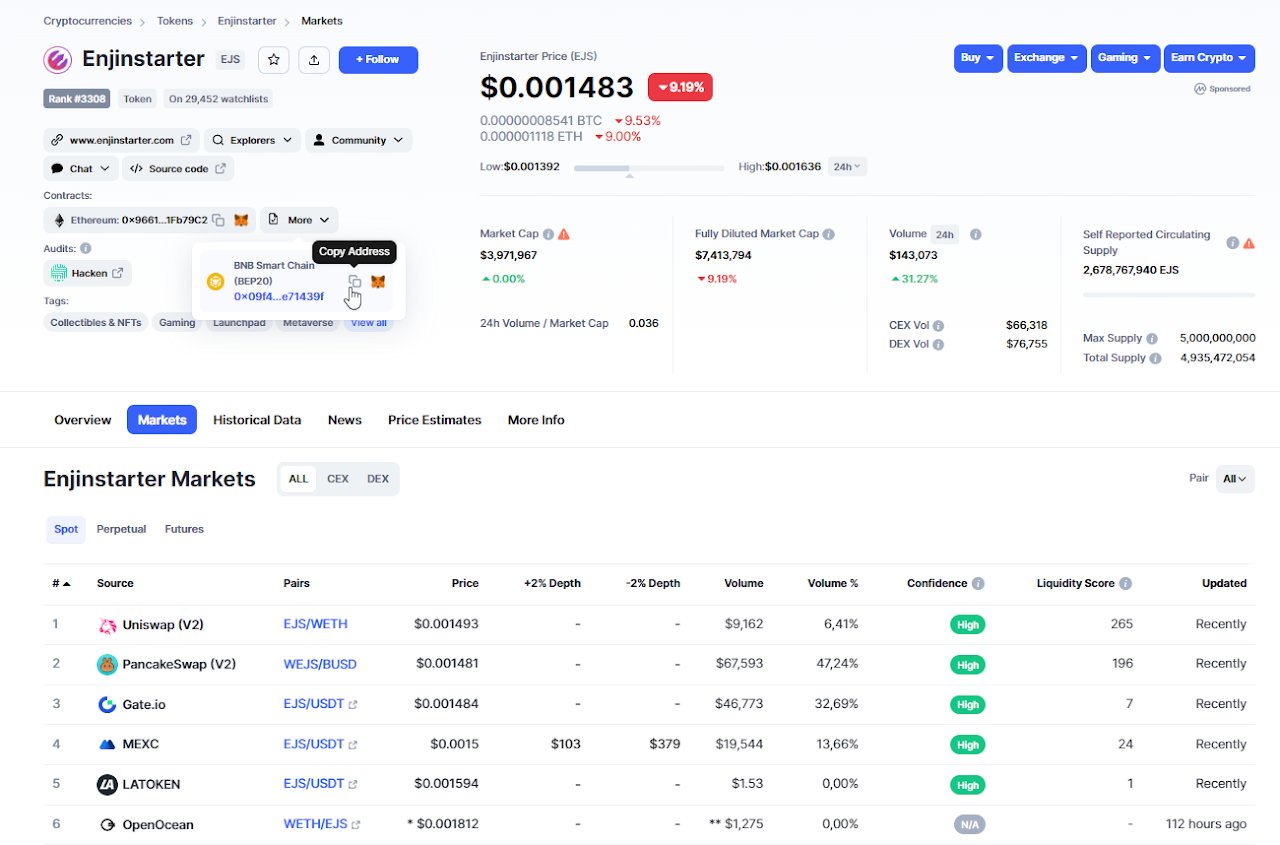This screenshot has height=845, width=1280.
Task: Click the Audits info icon
Action: pos(86,248)
